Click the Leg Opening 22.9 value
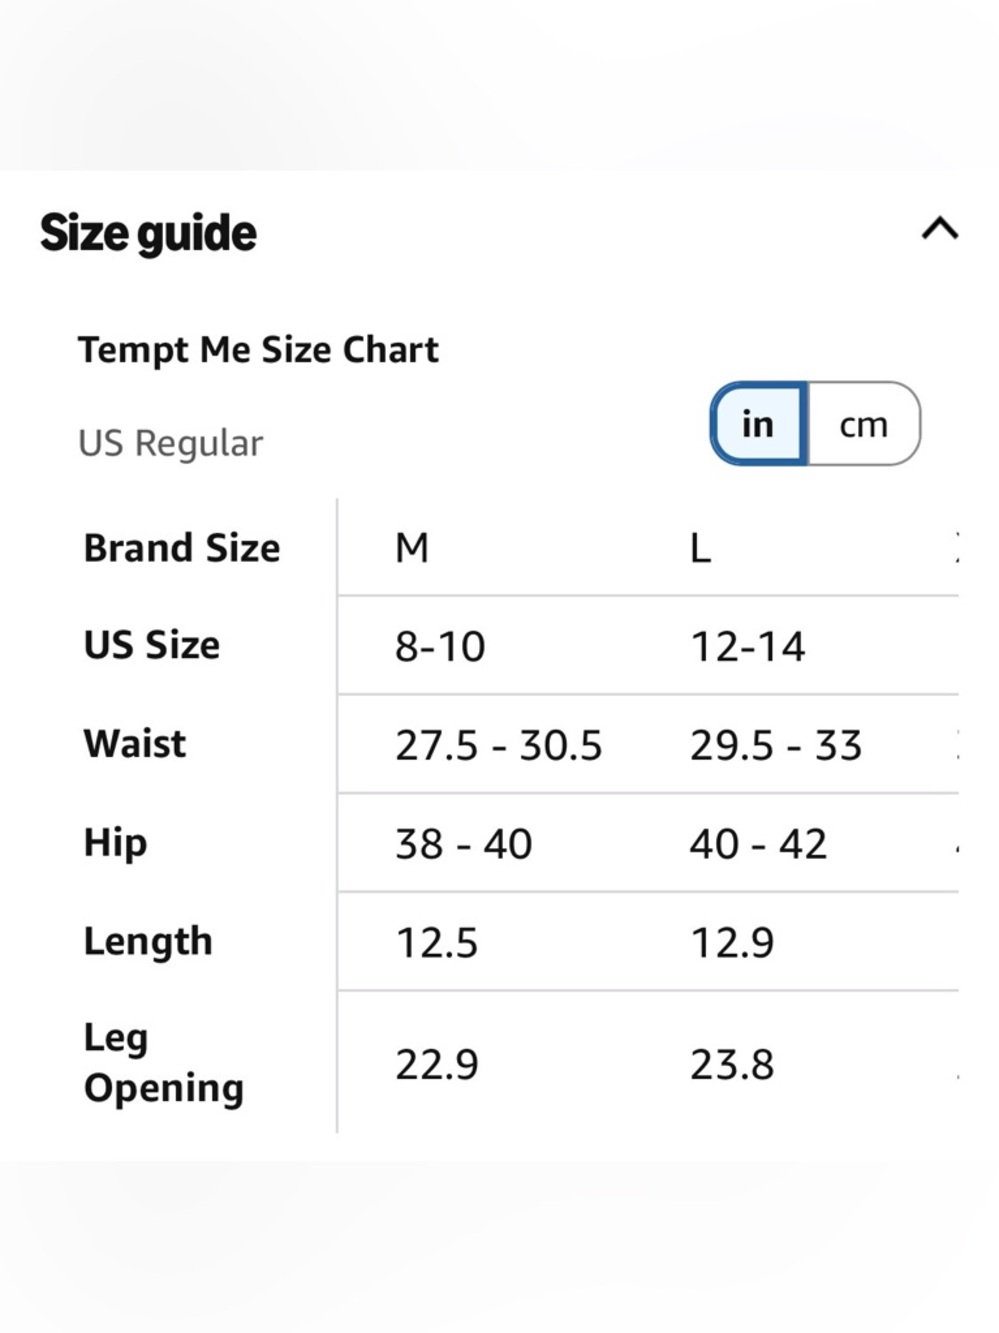 click(x=437, y=1064)
